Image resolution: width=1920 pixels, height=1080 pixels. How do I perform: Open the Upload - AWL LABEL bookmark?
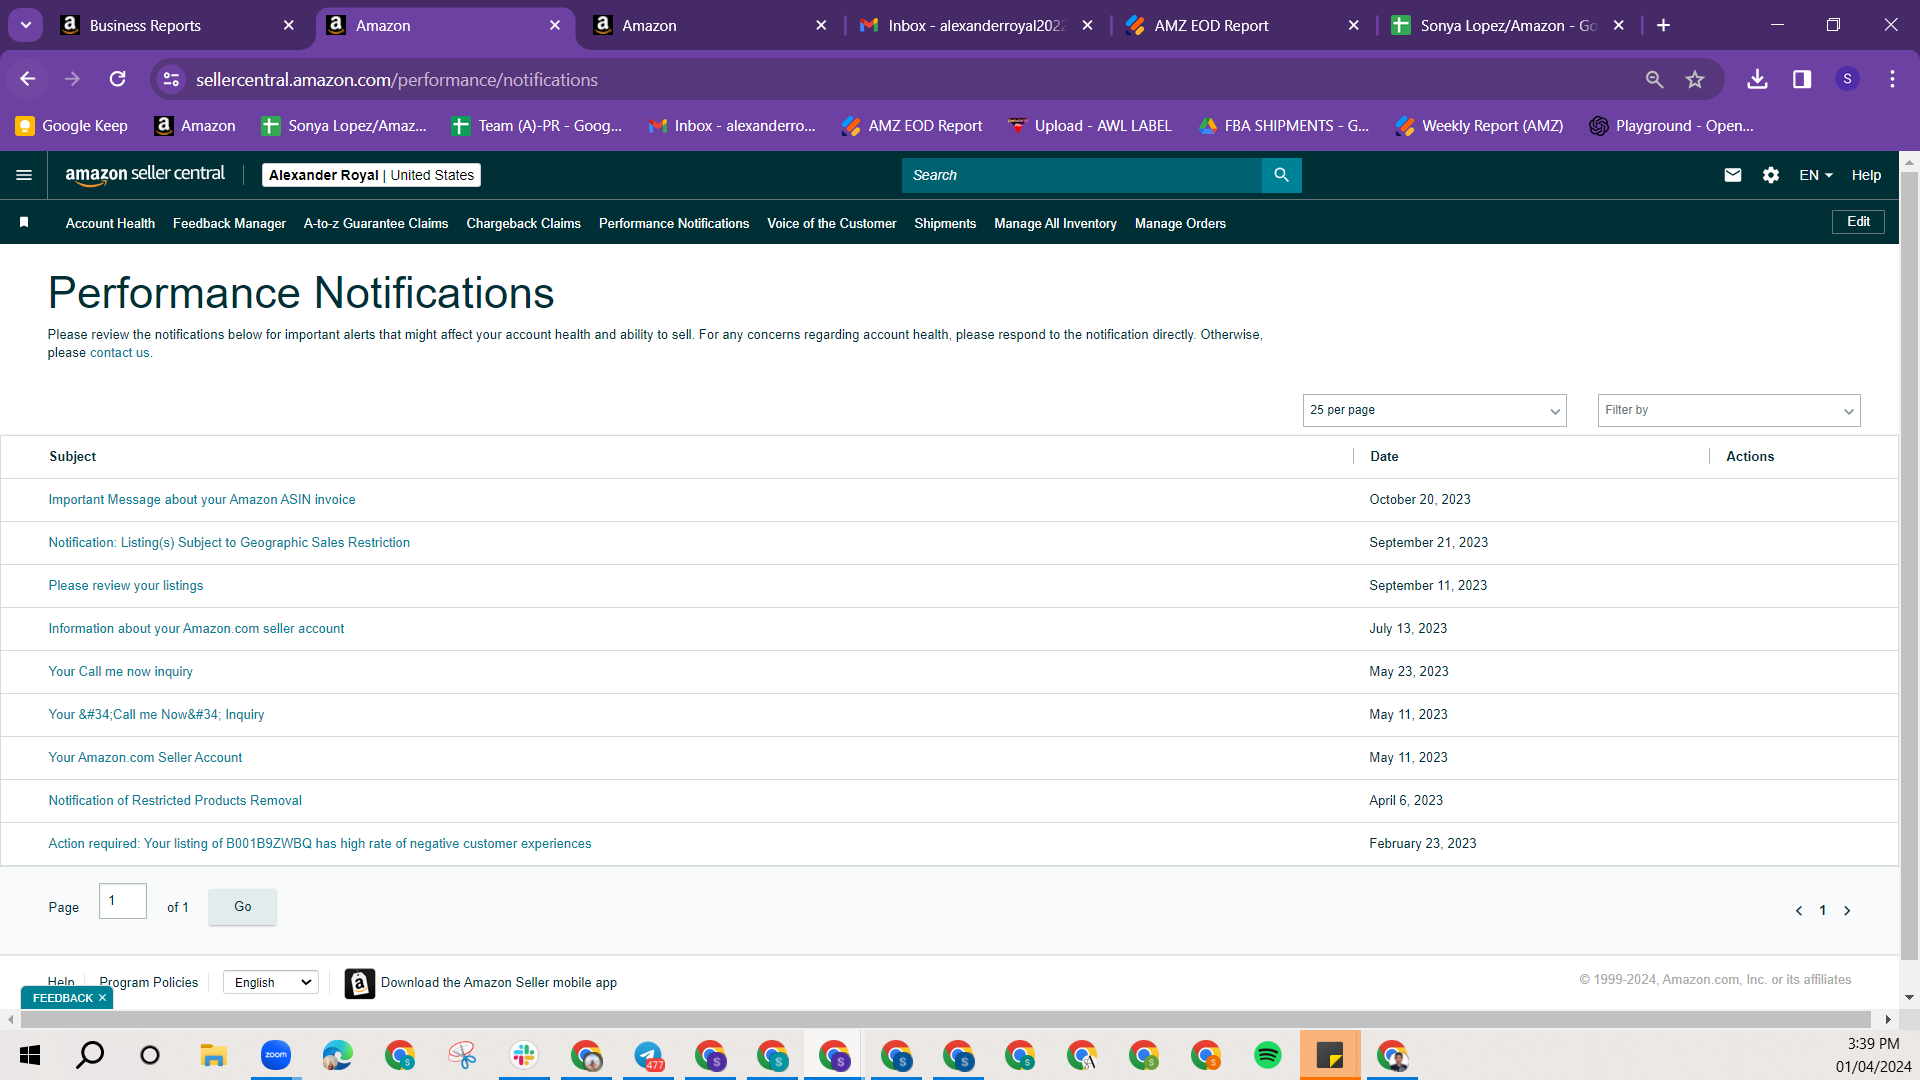coord(1089,126)
